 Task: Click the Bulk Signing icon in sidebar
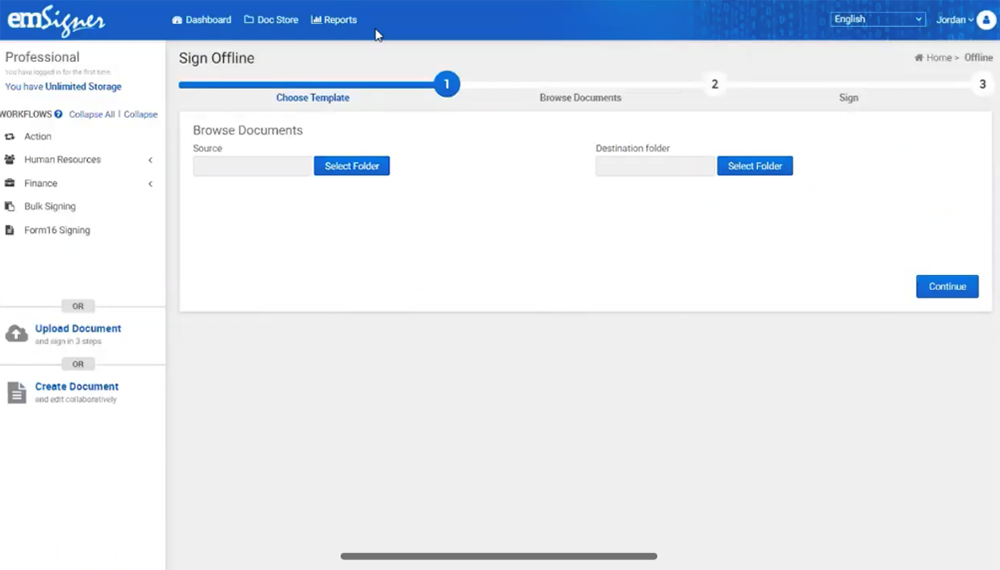[x=10, y=207]
